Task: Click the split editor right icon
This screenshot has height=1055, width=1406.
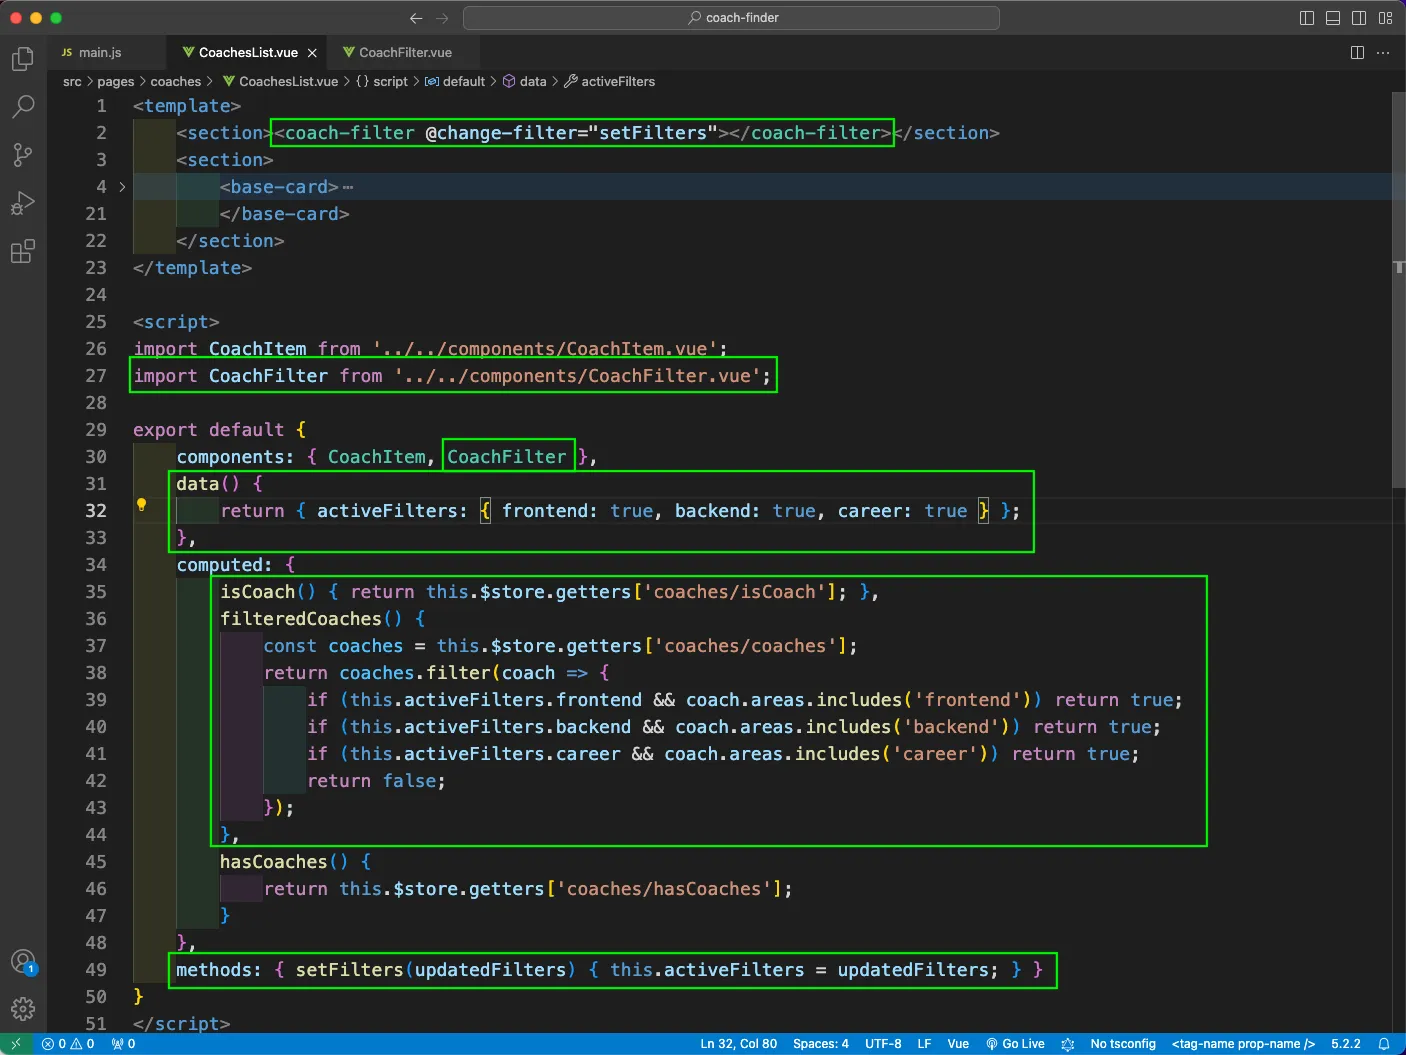Action: (1357, 52)
